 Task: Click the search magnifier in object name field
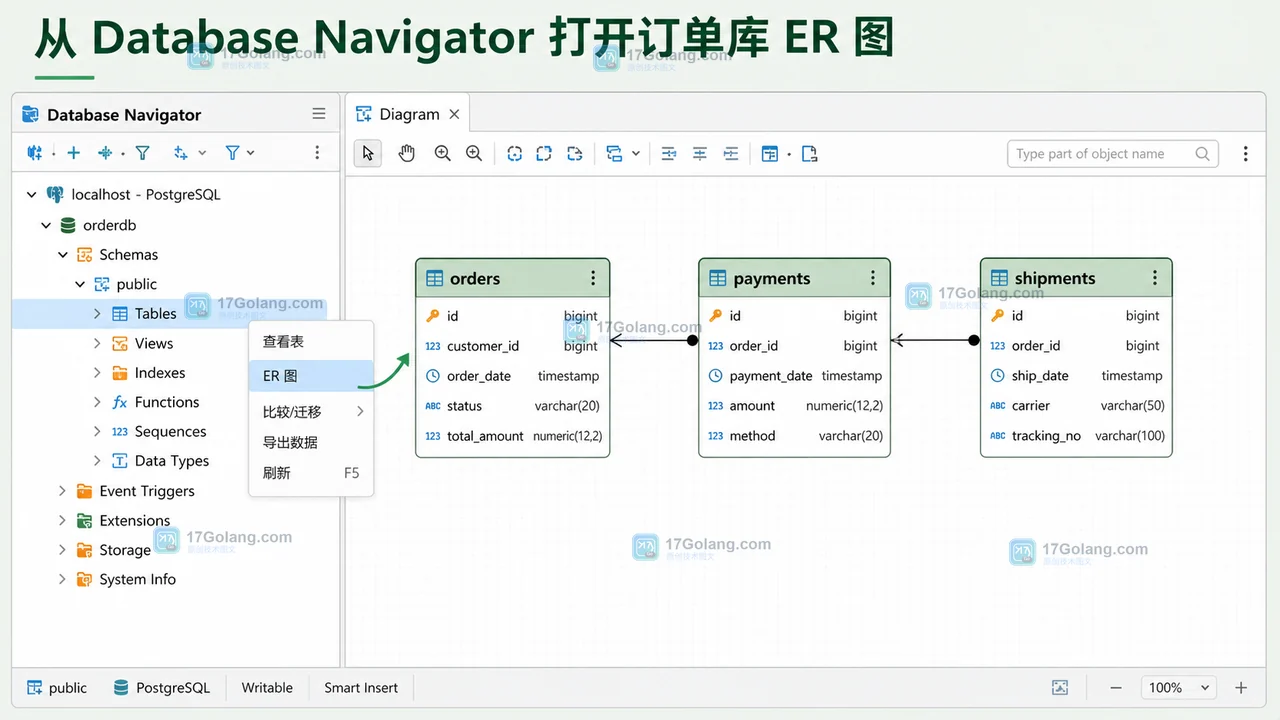(1203, 154)
